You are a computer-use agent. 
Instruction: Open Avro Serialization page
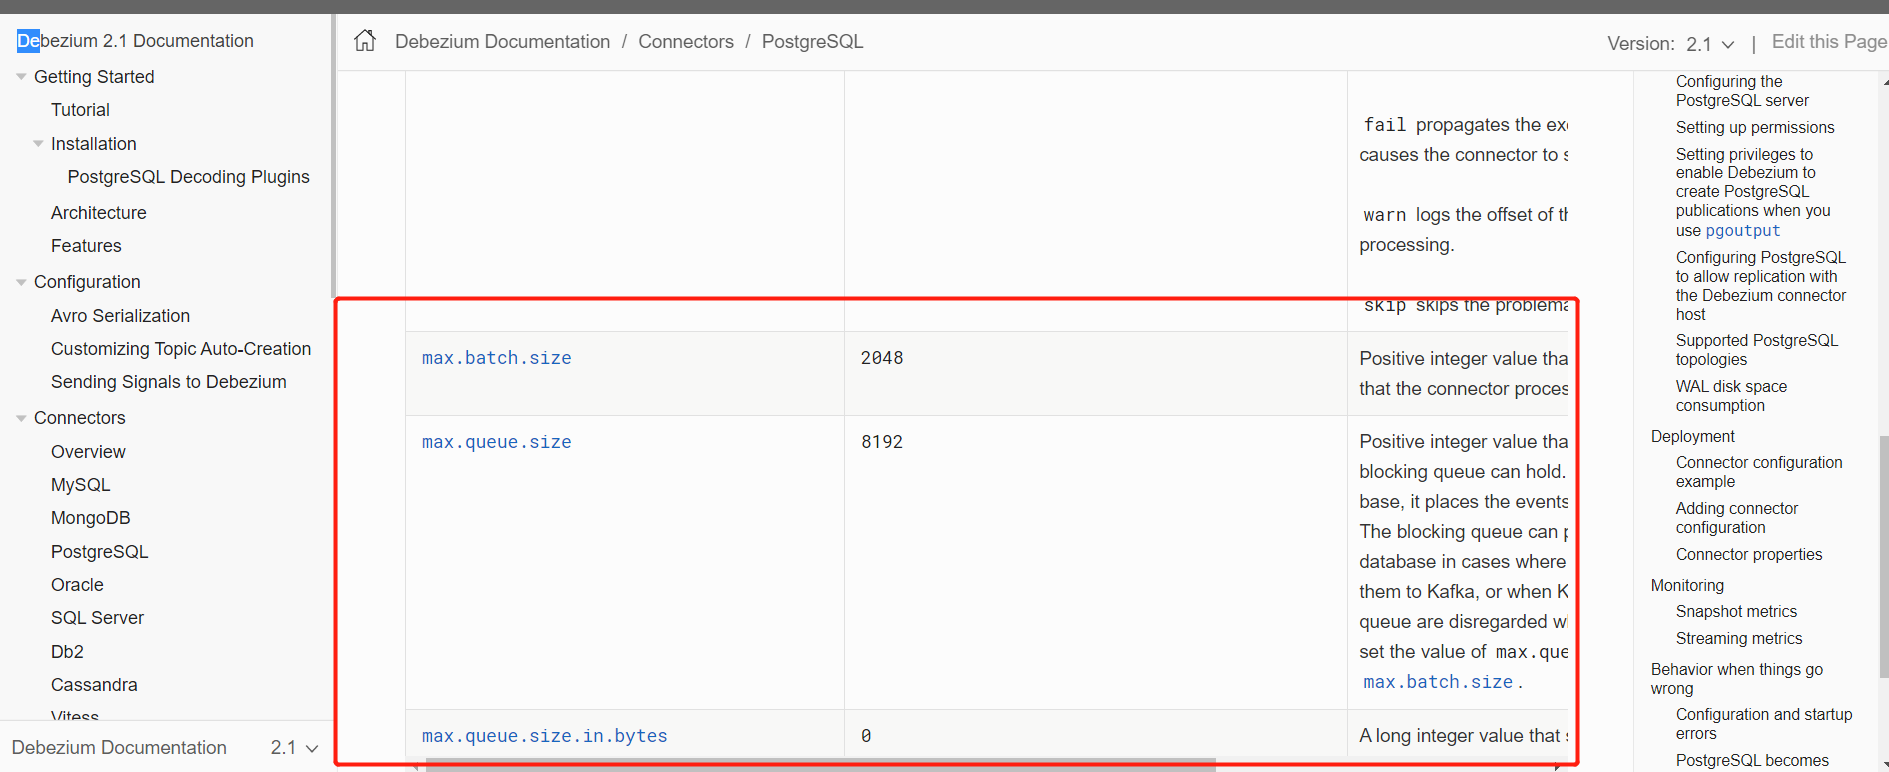pyautogui.click(x=120, y=316)
